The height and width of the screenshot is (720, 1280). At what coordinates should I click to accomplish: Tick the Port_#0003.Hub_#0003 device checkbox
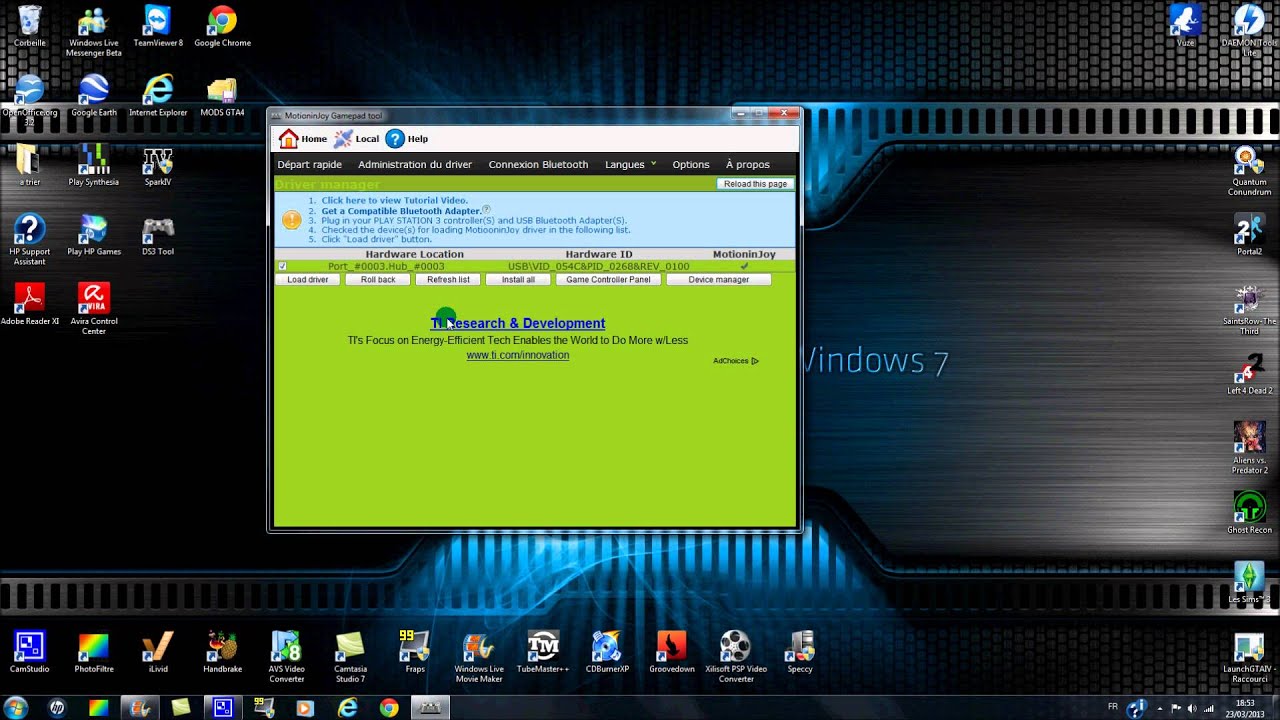pyautogui.click(x=282, y=267)
